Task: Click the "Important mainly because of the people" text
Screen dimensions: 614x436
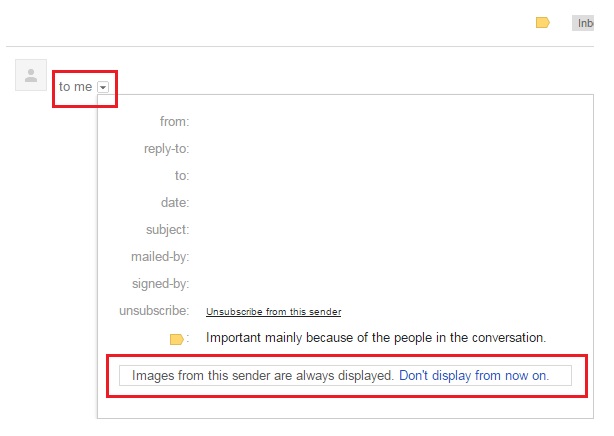Action: tap(376, 338)
